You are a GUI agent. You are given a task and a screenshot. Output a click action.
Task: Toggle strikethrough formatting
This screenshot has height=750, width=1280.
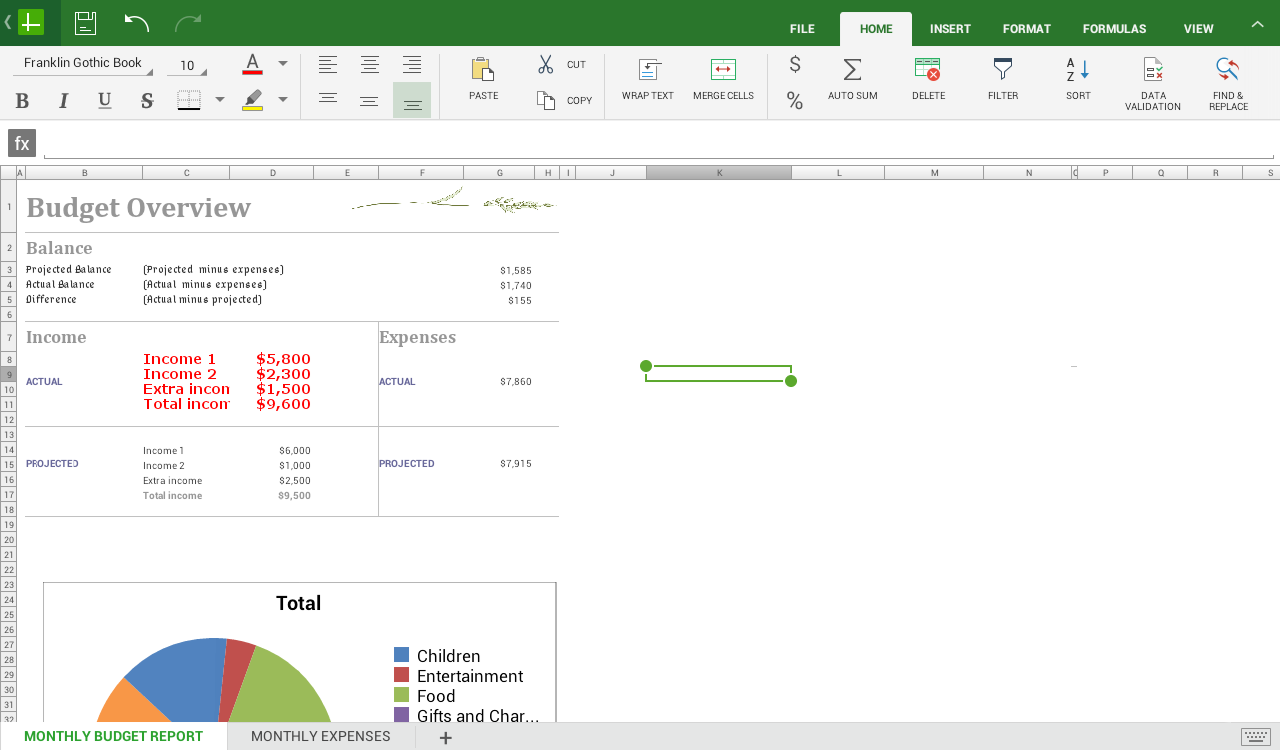(147, 100)
